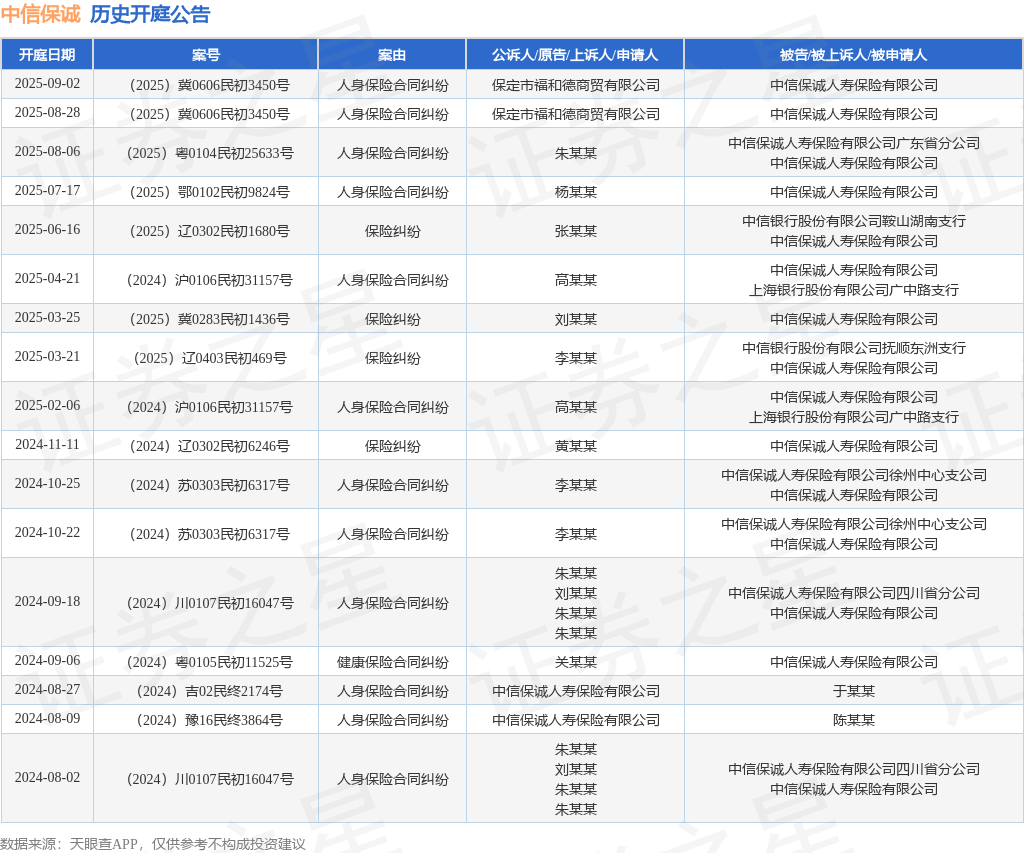Click the date 2024-10-25

47,484
